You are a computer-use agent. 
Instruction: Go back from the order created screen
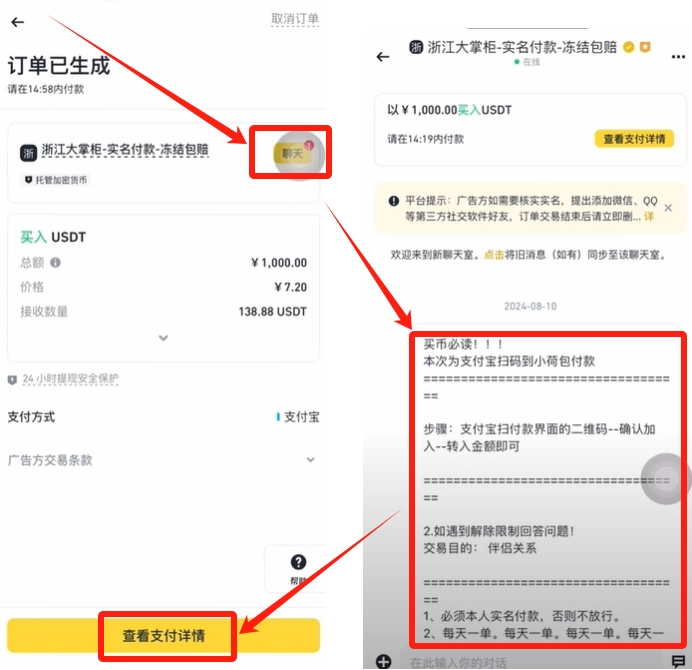(x=17, y=22)
